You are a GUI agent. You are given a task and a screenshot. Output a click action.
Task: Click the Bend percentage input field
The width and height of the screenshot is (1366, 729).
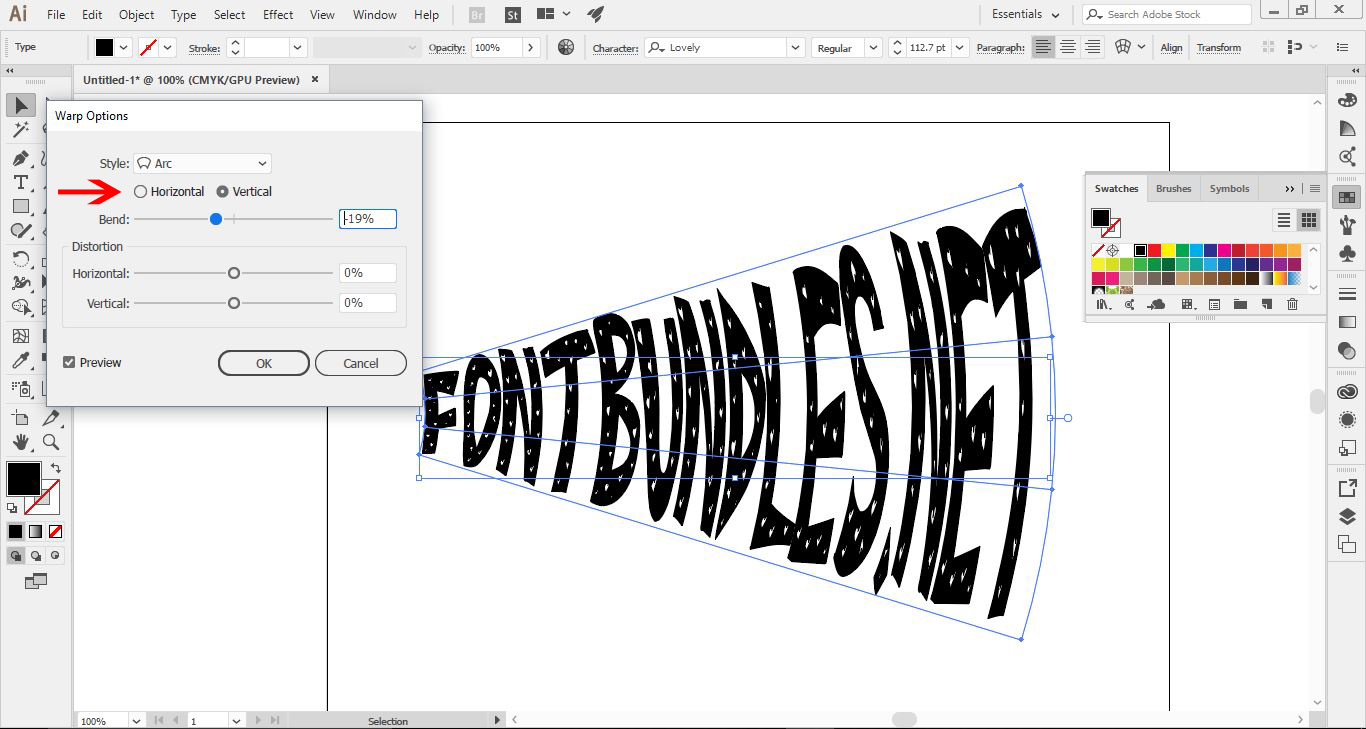point(368,219)
